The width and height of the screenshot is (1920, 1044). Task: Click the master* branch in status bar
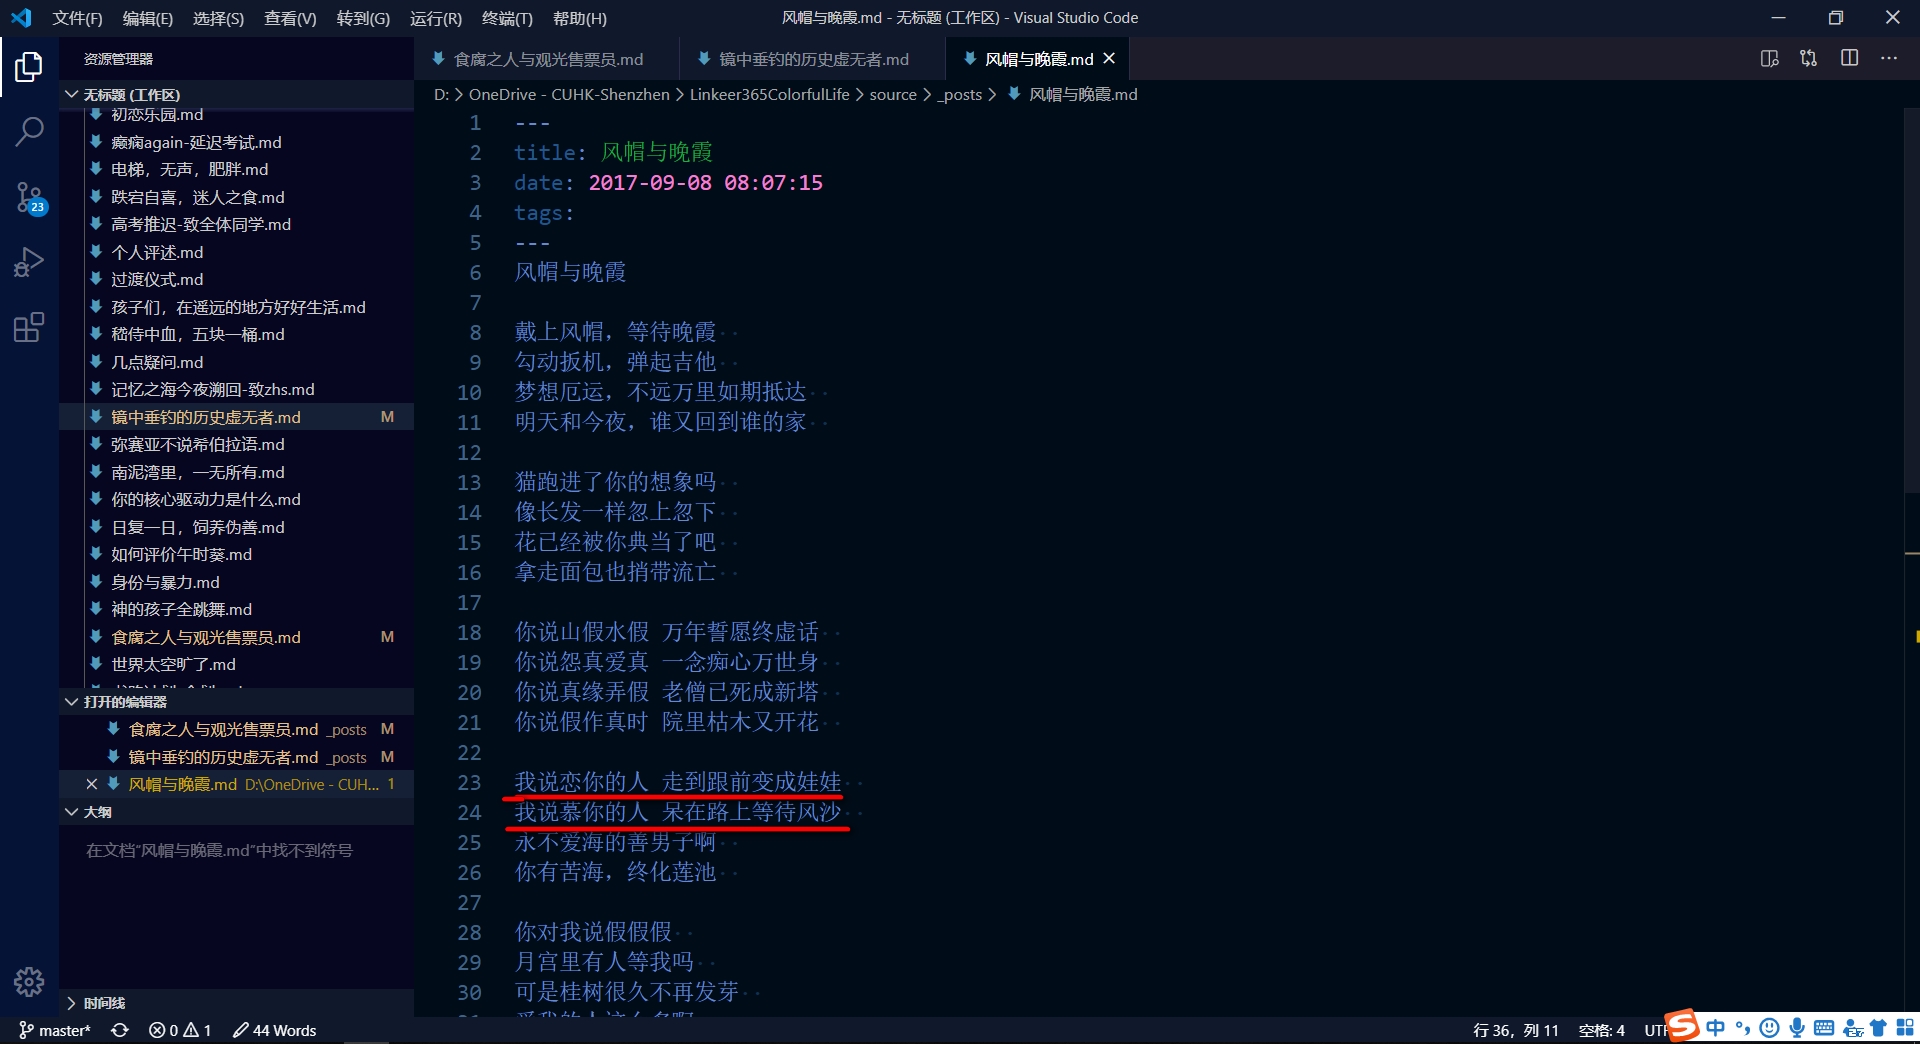(55, 1030)
